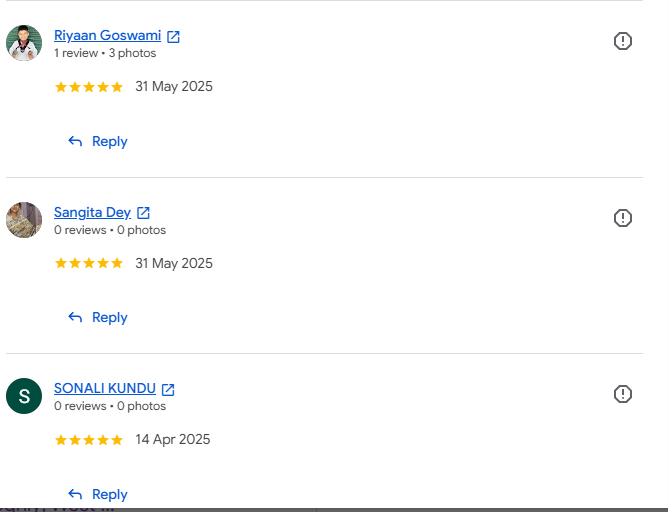Open Sangita Dey reviewer name link
This screenshot has width=668, height=512.
coord(92,212)
